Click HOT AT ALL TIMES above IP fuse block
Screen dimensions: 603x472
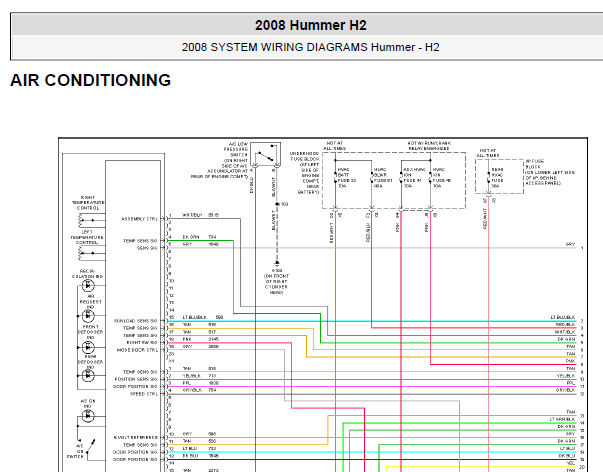[488, 153]
